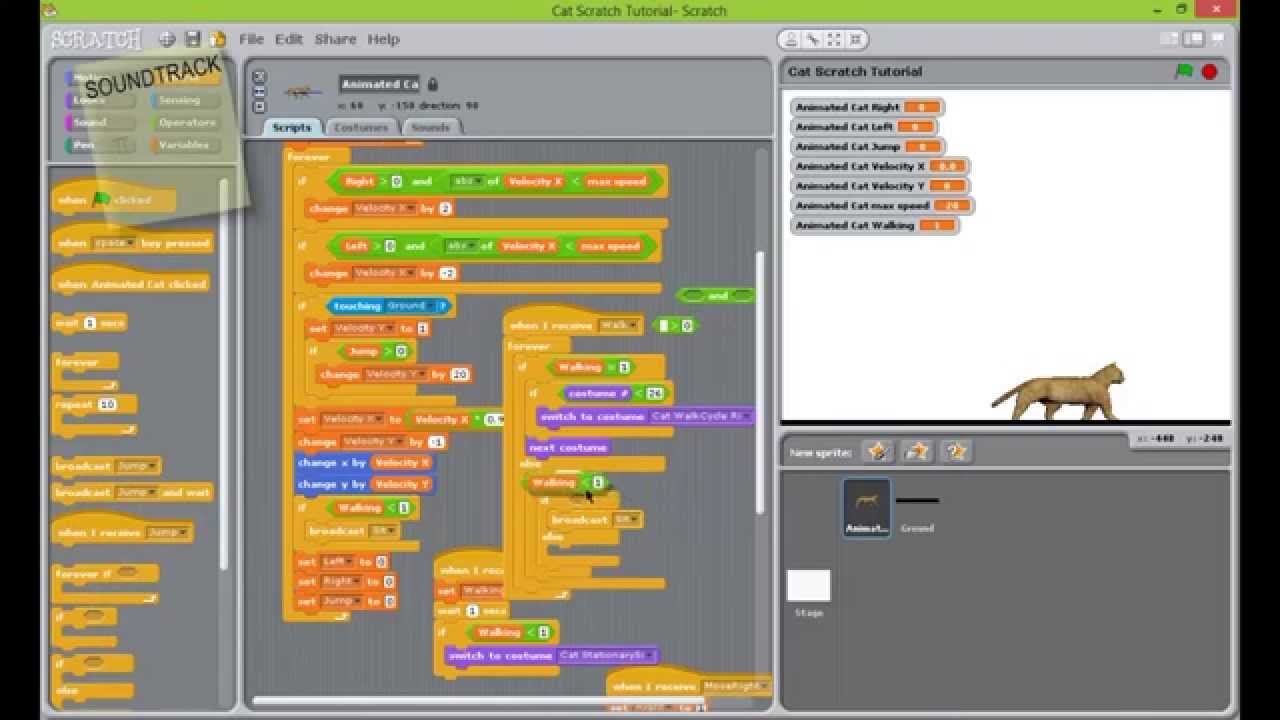The height and width of the screenshot is (720, 1280).
Task: Click the save project floppy icon
Action: [193, 39]
